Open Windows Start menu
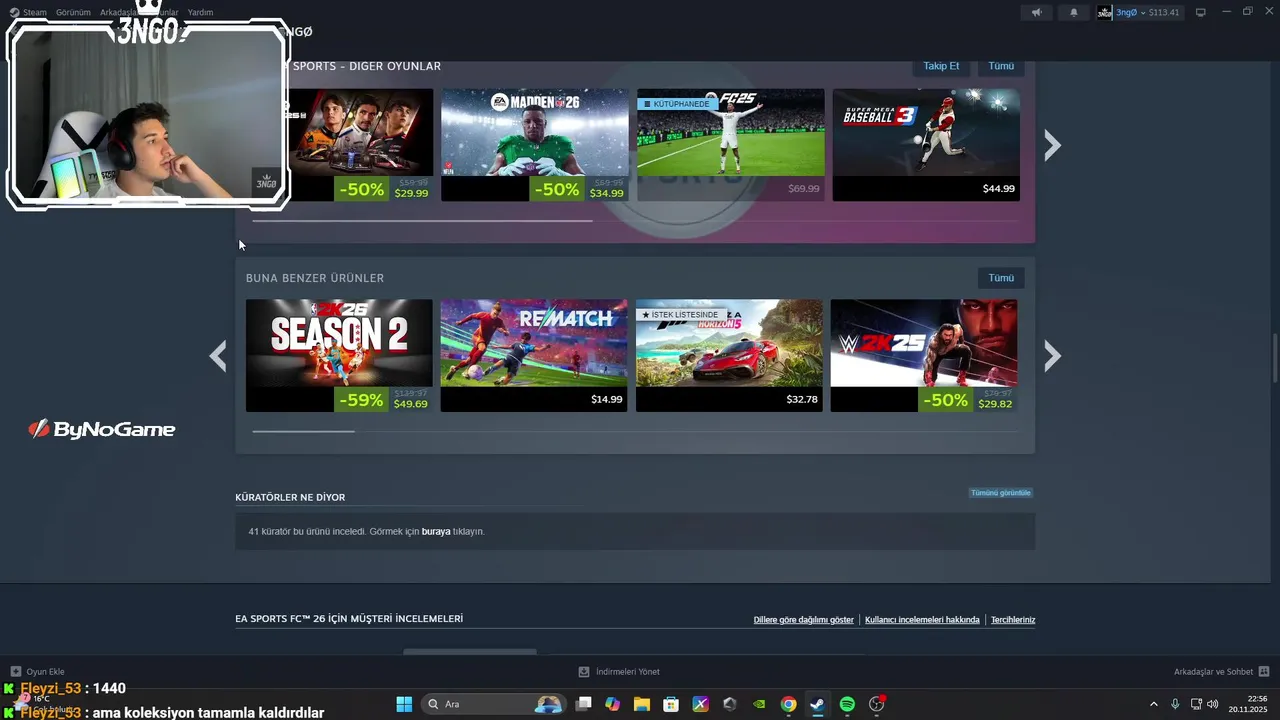This screenshot has height=720, width=1280. pos(404,704)
